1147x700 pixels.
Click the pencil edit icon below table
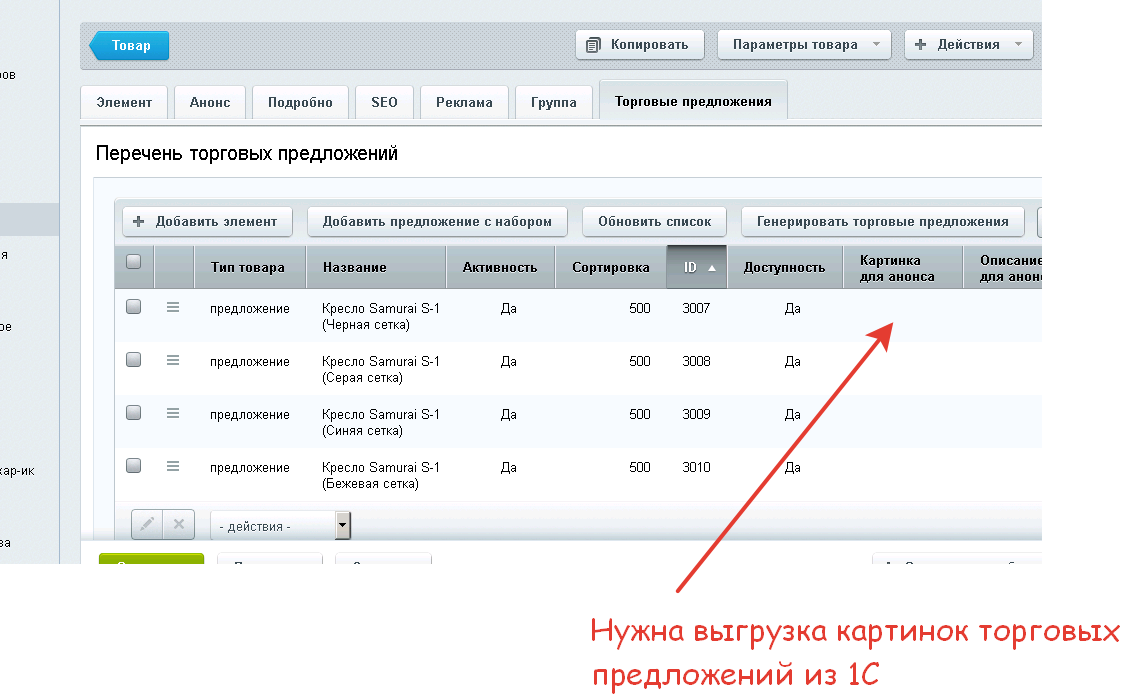(x=146, y=524)
